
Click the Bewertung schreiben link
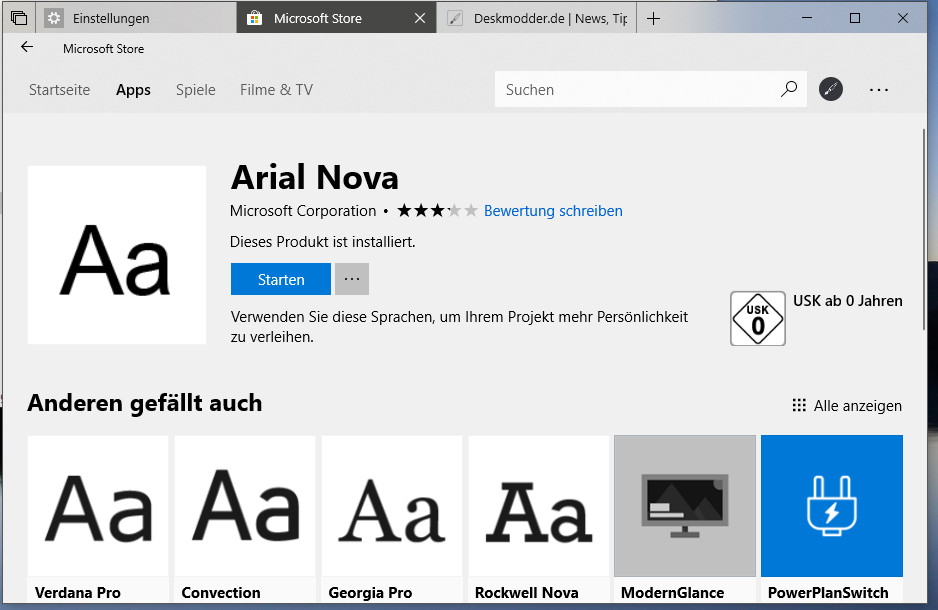click(553, 211)
